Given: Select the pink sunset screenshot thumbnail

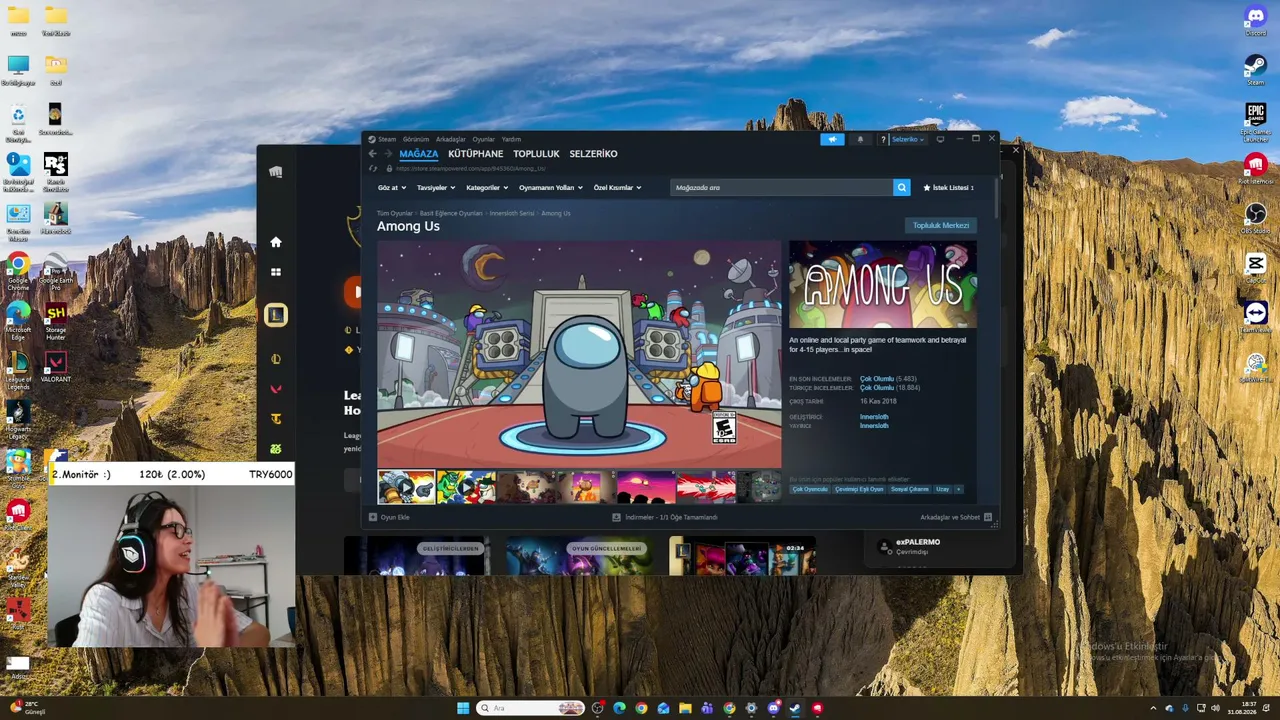Looking at the screenshot, I should pyautogui.click(x=646, y=487).
